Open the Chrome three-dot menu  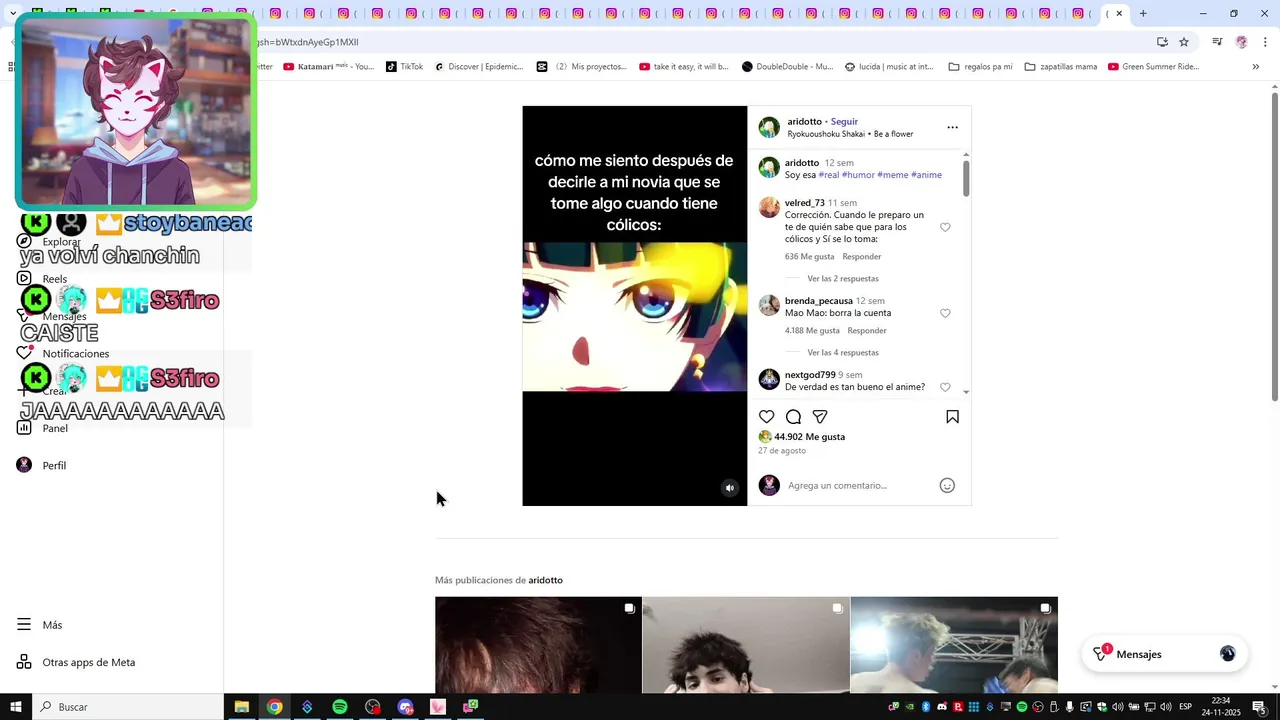[x=1266, y=42]
